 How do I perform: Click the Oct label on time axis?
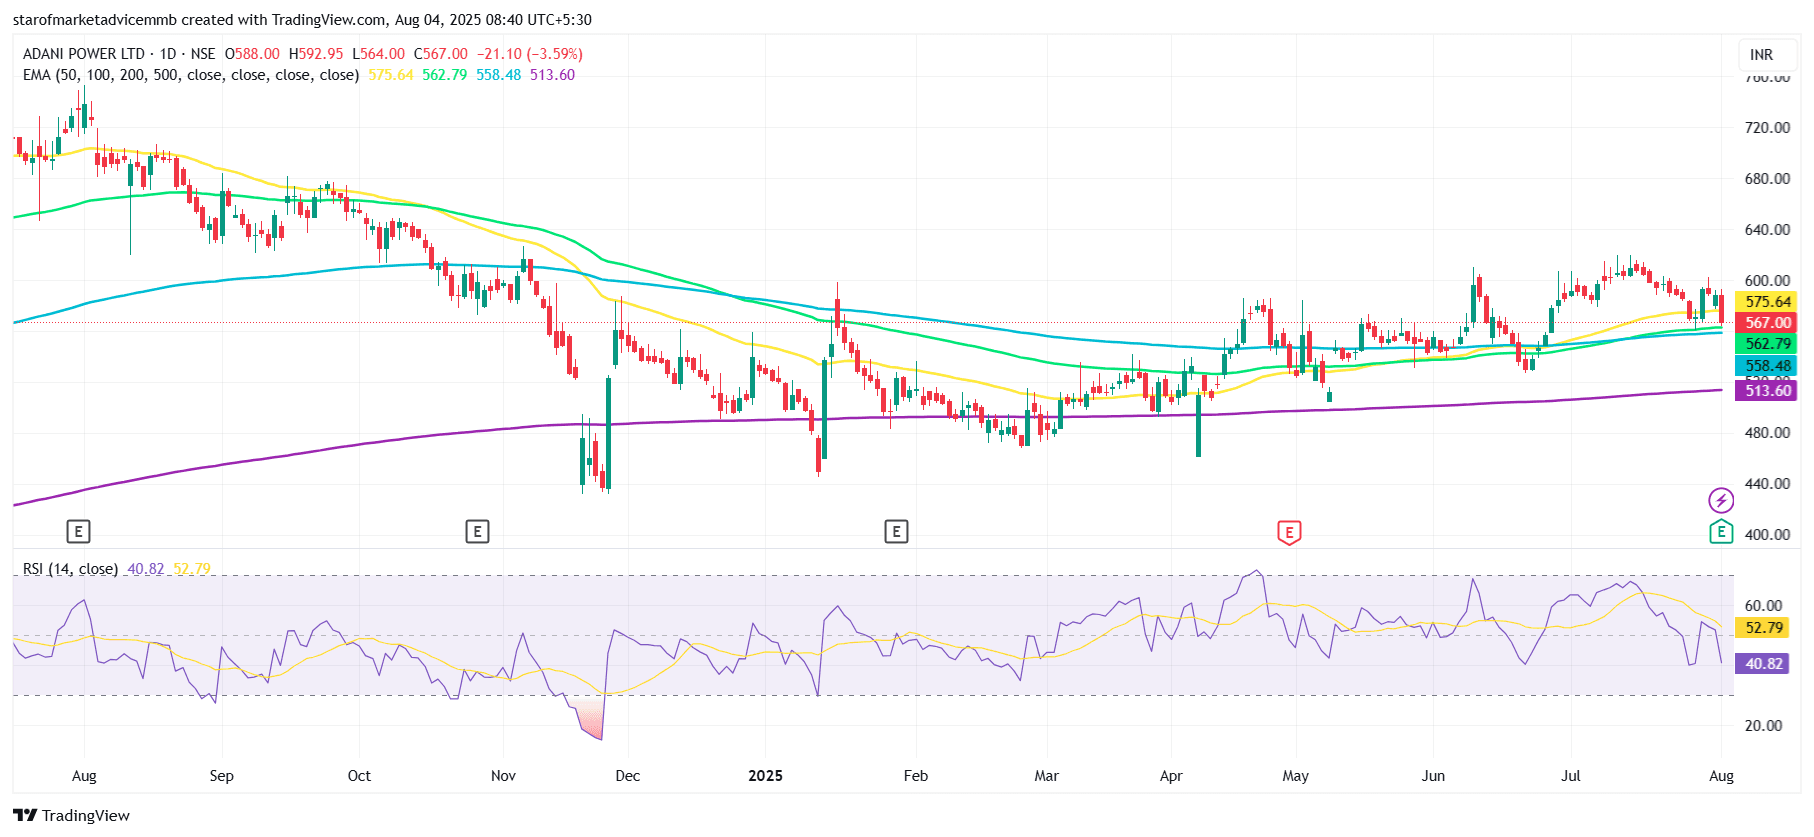pyautogui.click(x=359, y=776)
